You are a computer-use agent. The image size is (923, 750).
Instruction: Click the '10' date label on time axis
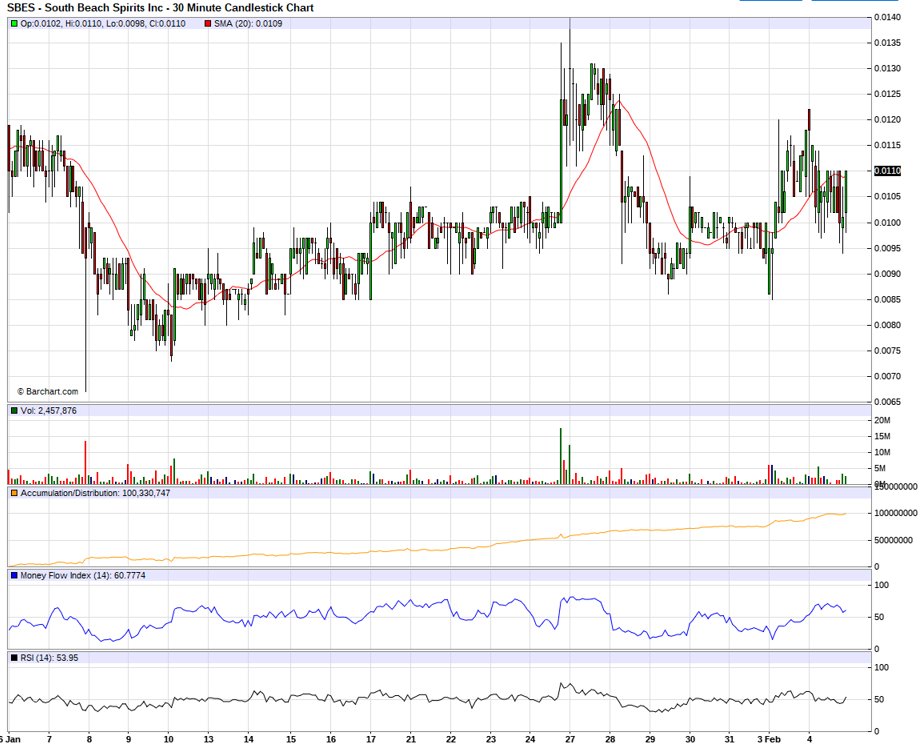(x=168, y=739)
